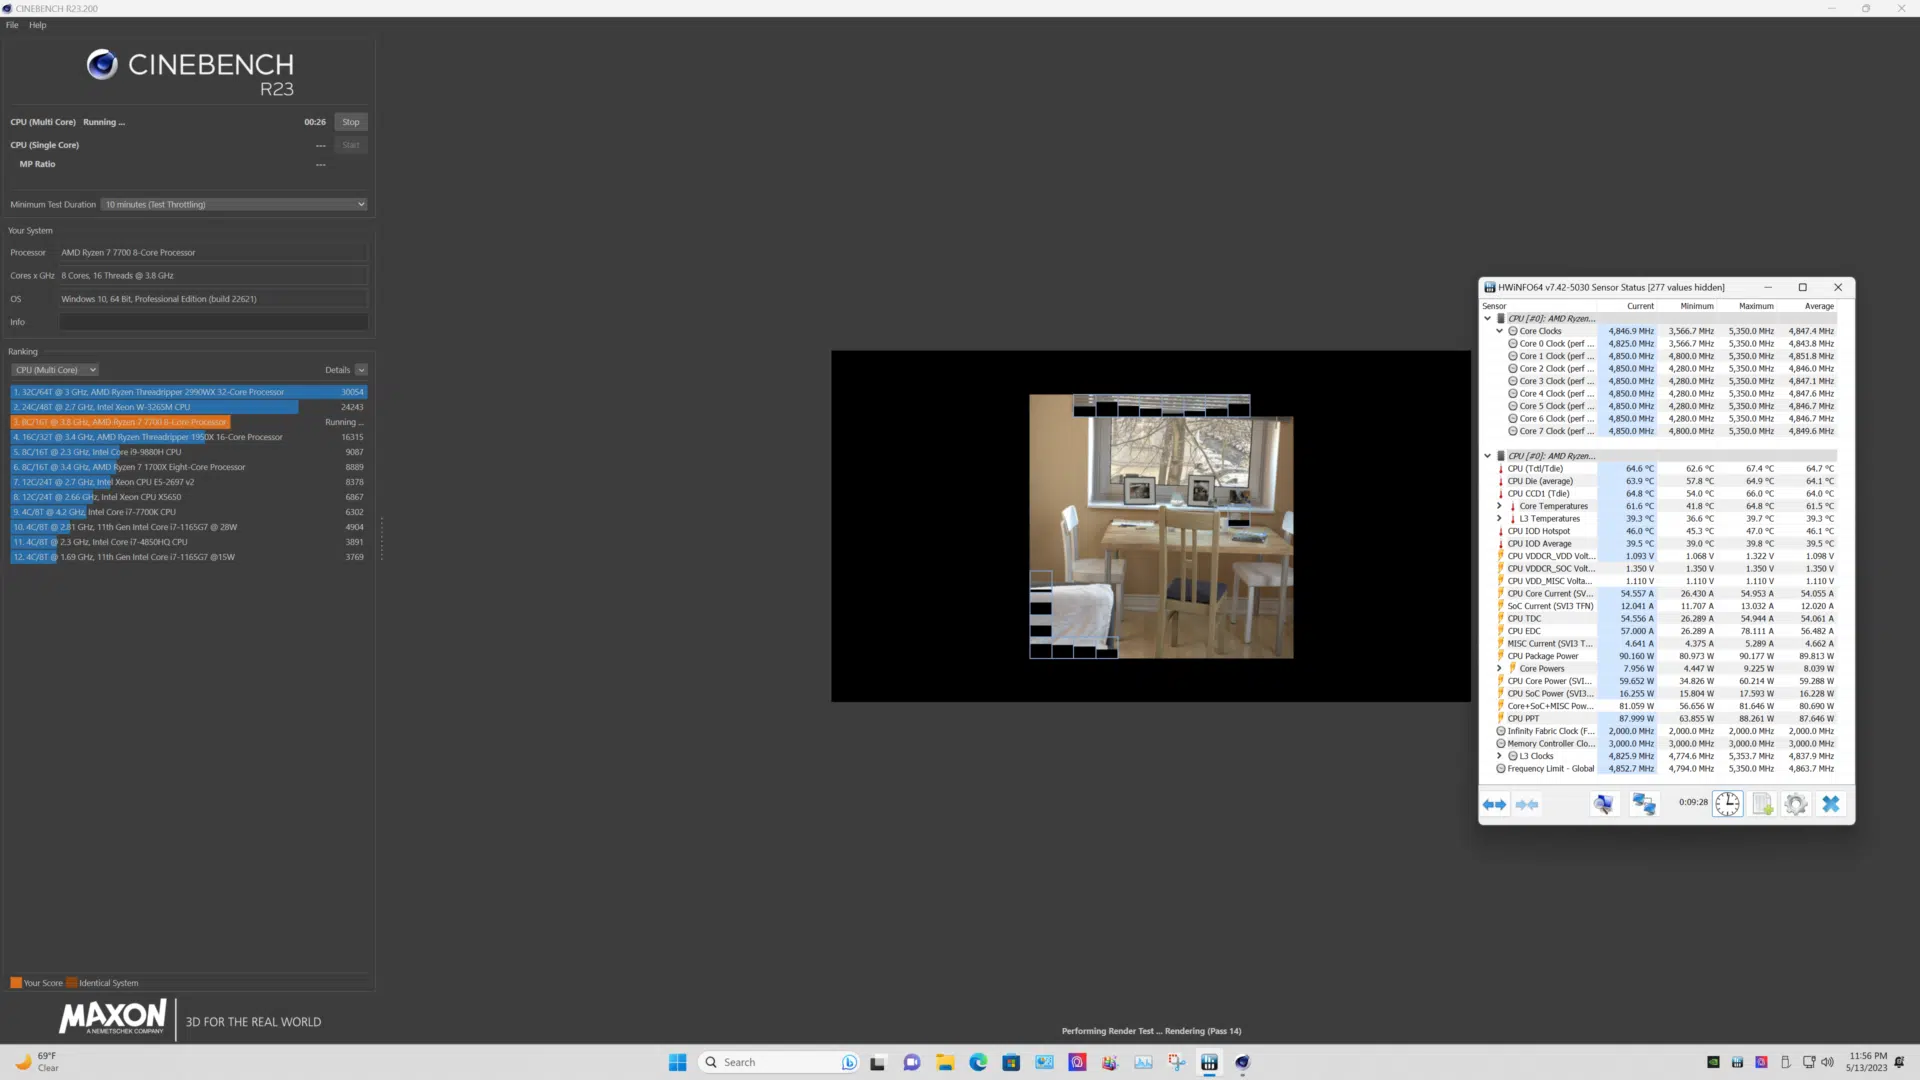Open the CPU (Multi Core) ranking dropdown
This screenshot has width=1920, height=1080.
55,370
